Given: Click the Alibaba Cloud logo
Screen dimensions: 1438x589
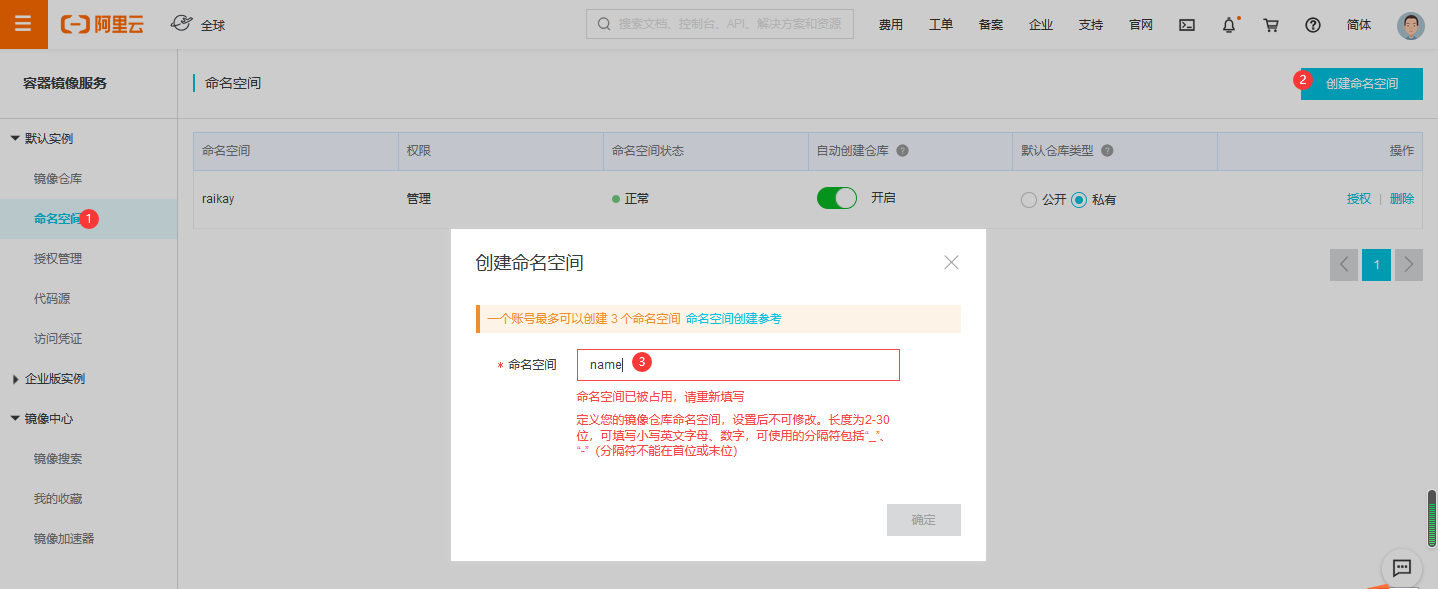Looking at the screenshot, I should [102, 25].
